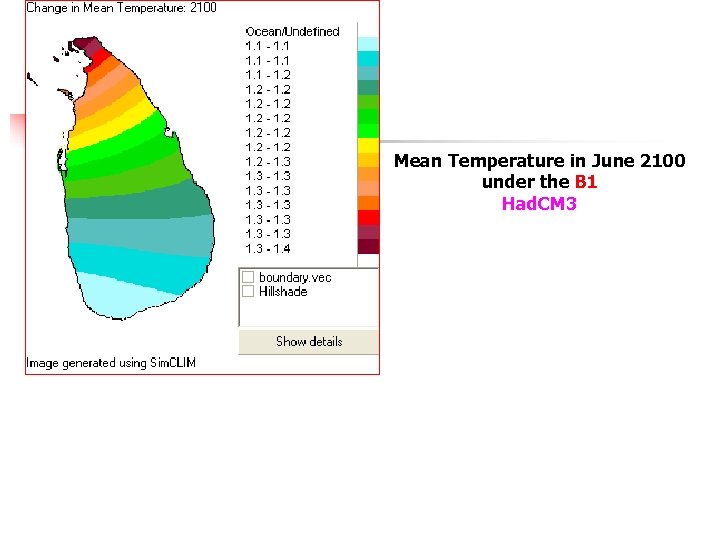Click the 'Change in Mean Temperature: 2100' title

(121, 8)
